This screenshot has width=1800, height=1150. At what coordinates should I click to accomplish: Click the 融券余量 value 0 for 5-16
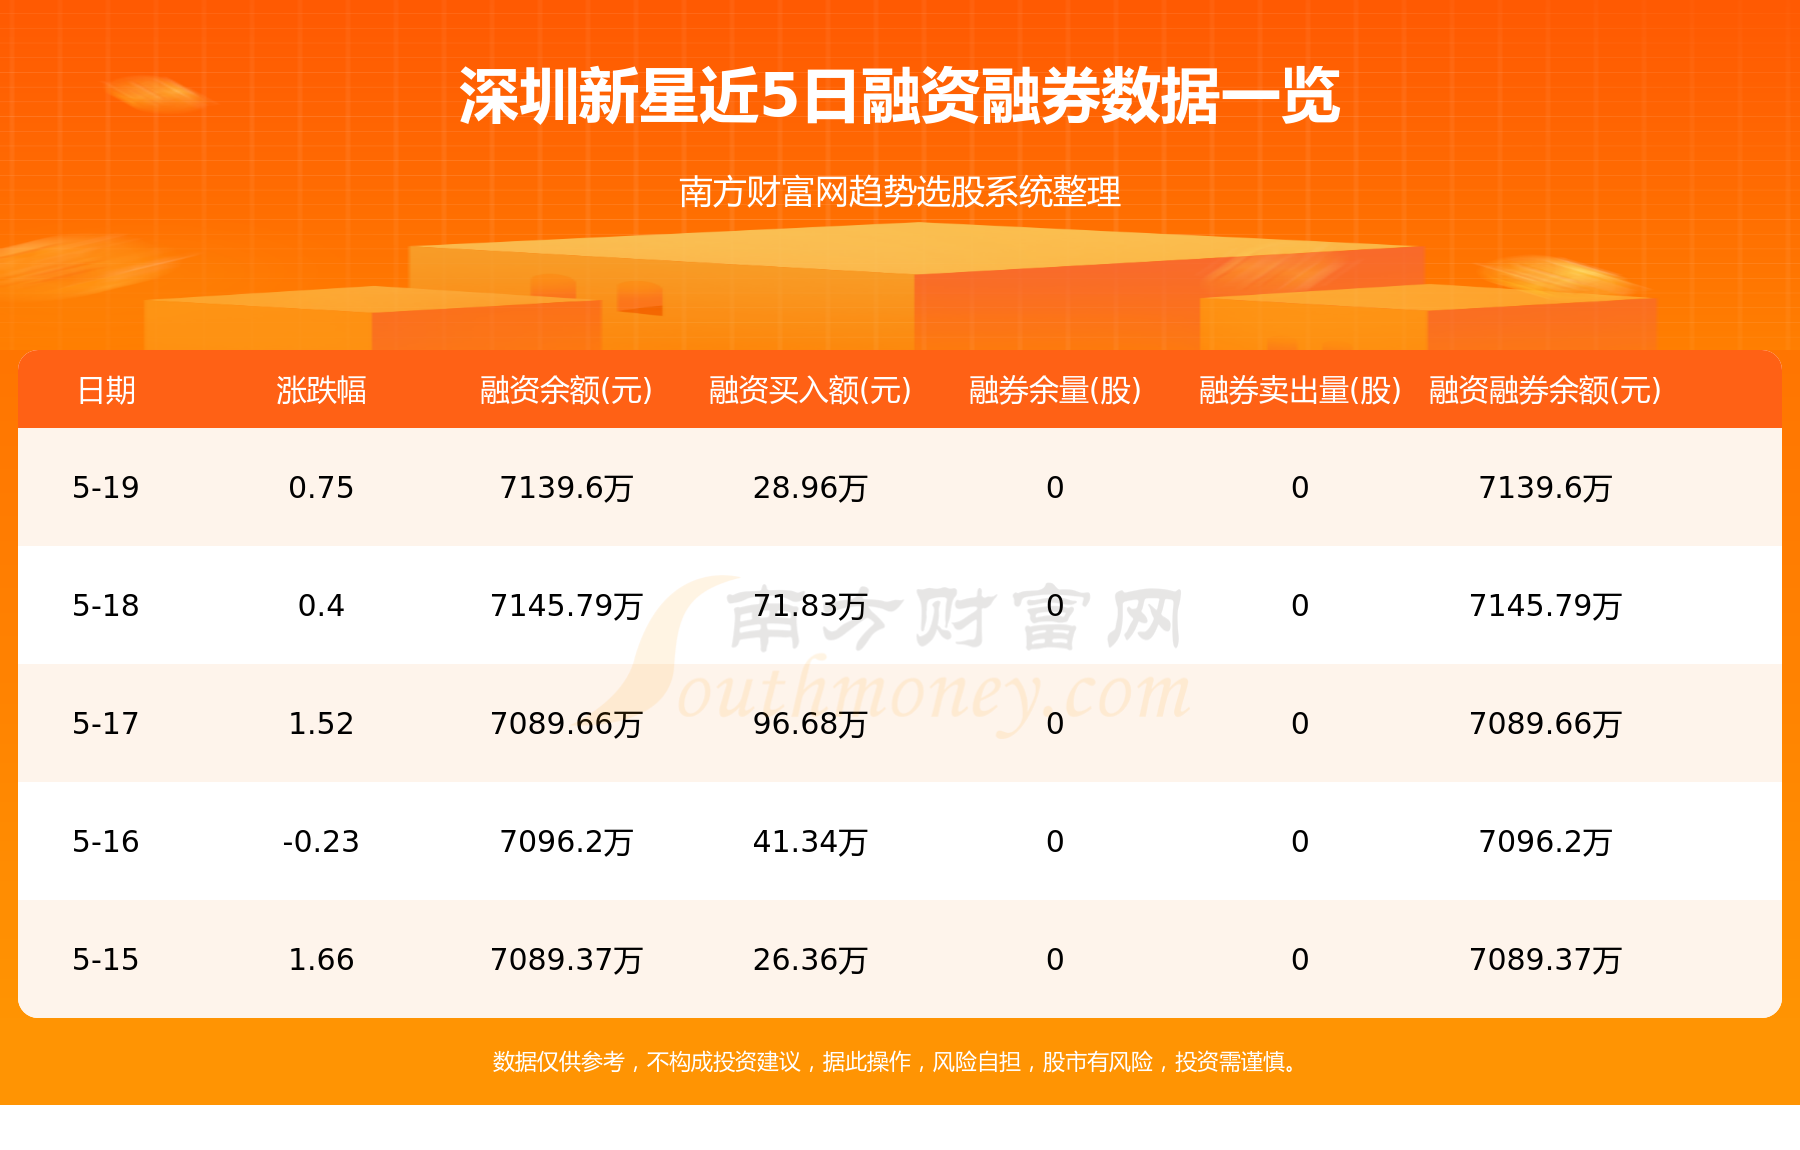click(1055, 842)
